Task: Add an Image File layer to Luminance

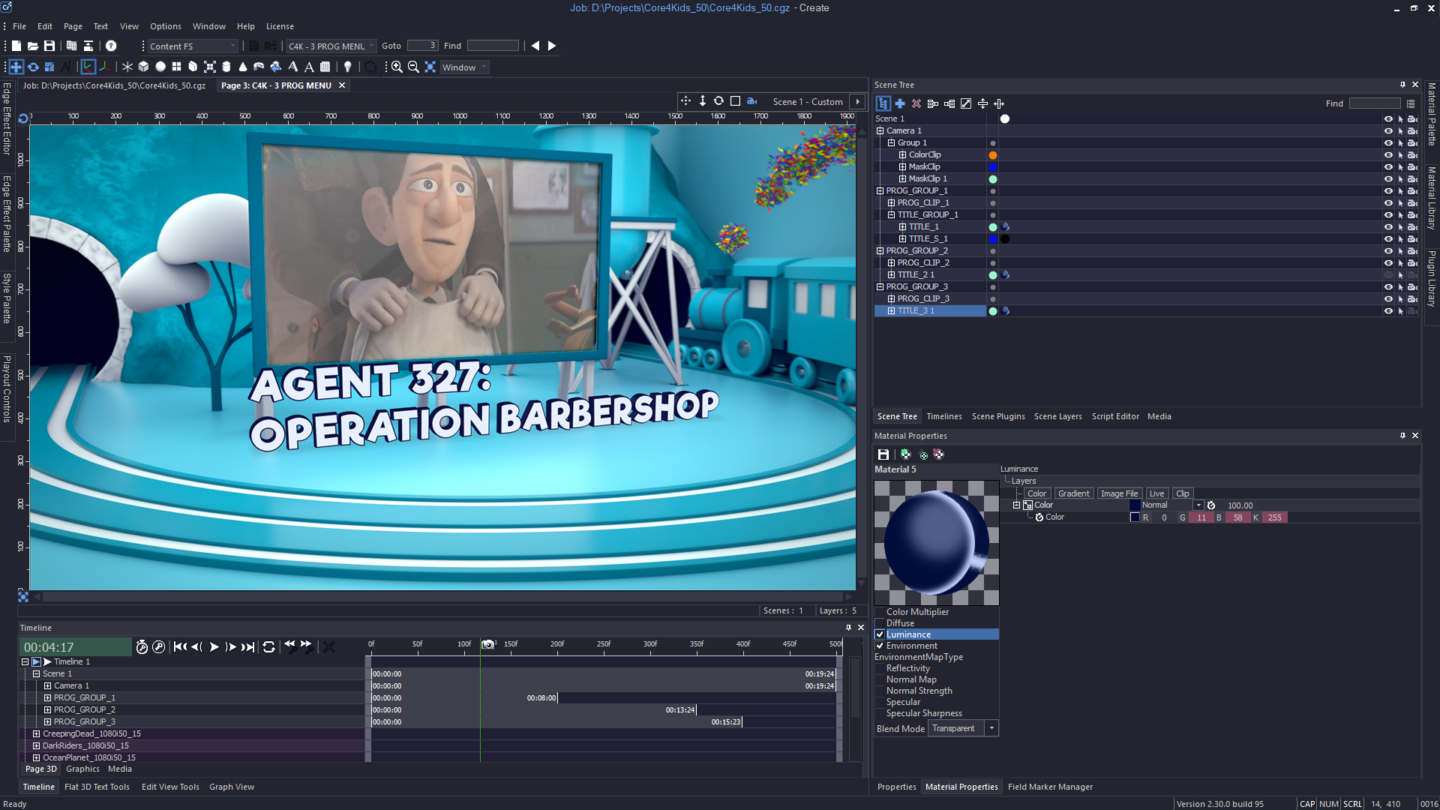Action: 1119,493
